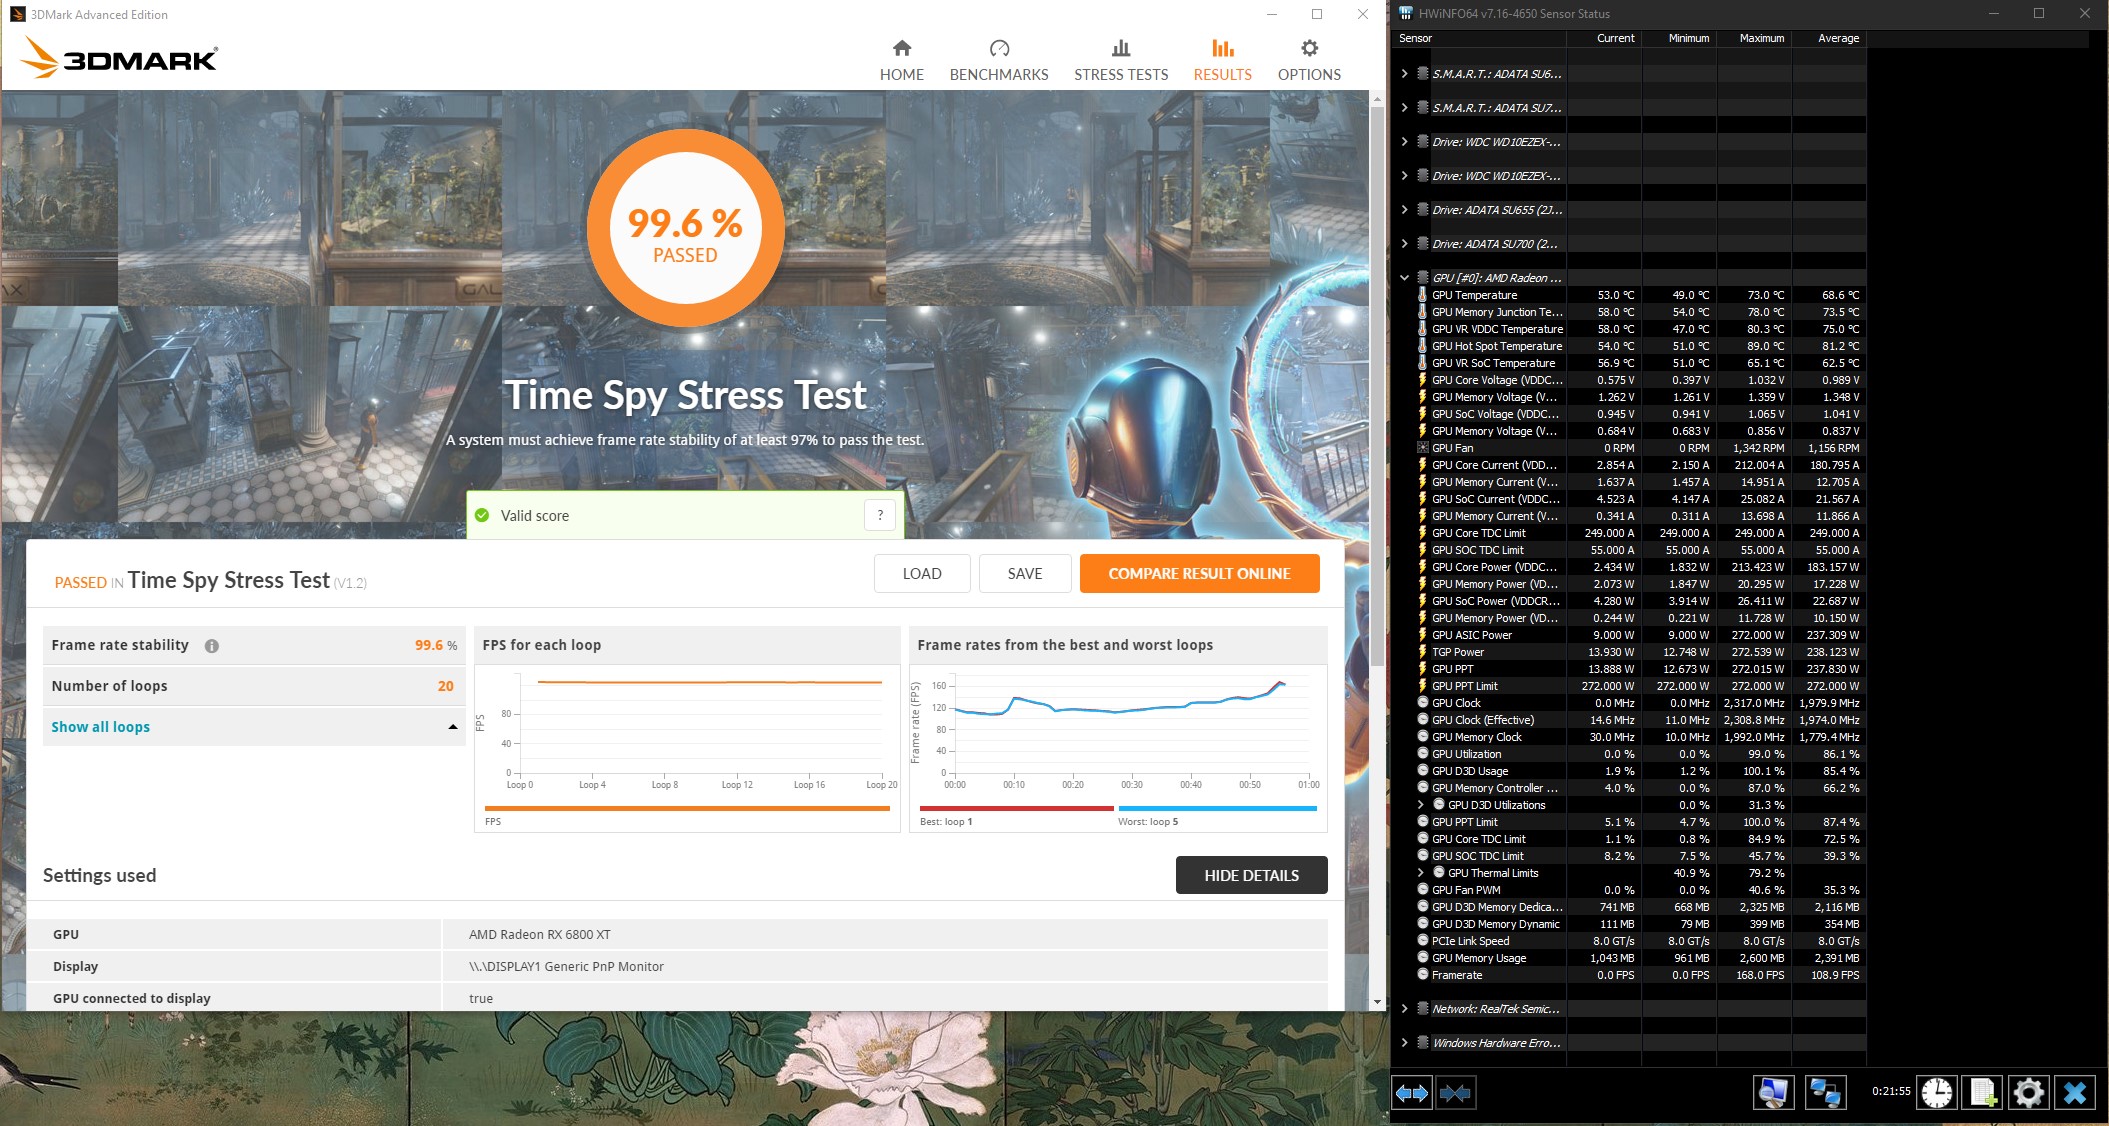
Task: Click Compare Result Online button
Action: pos(1199,573)
